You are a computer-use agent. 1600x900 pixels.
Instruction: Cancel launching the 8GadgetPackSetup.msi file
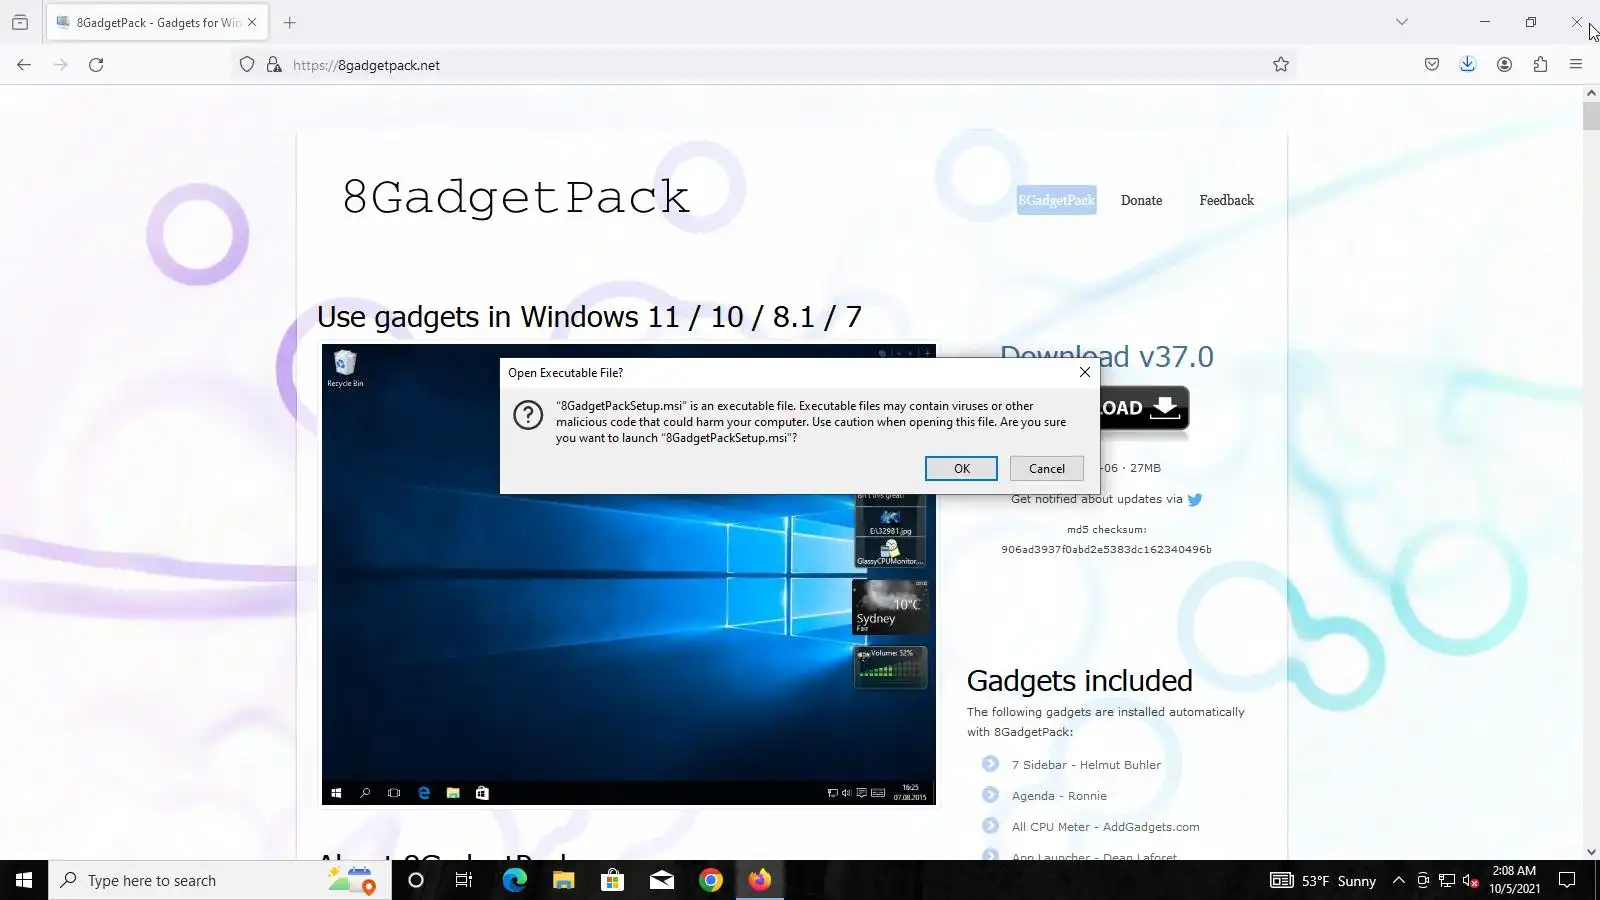(x=1047, y=468)
